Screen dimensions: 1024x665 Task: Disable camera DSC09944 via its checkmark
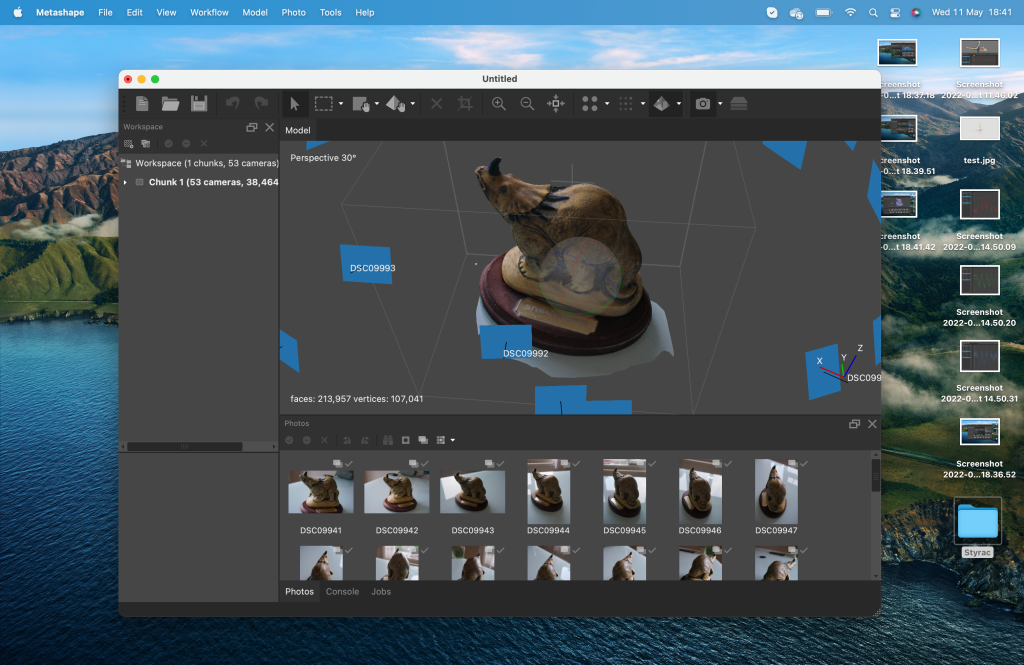(574, 461)
